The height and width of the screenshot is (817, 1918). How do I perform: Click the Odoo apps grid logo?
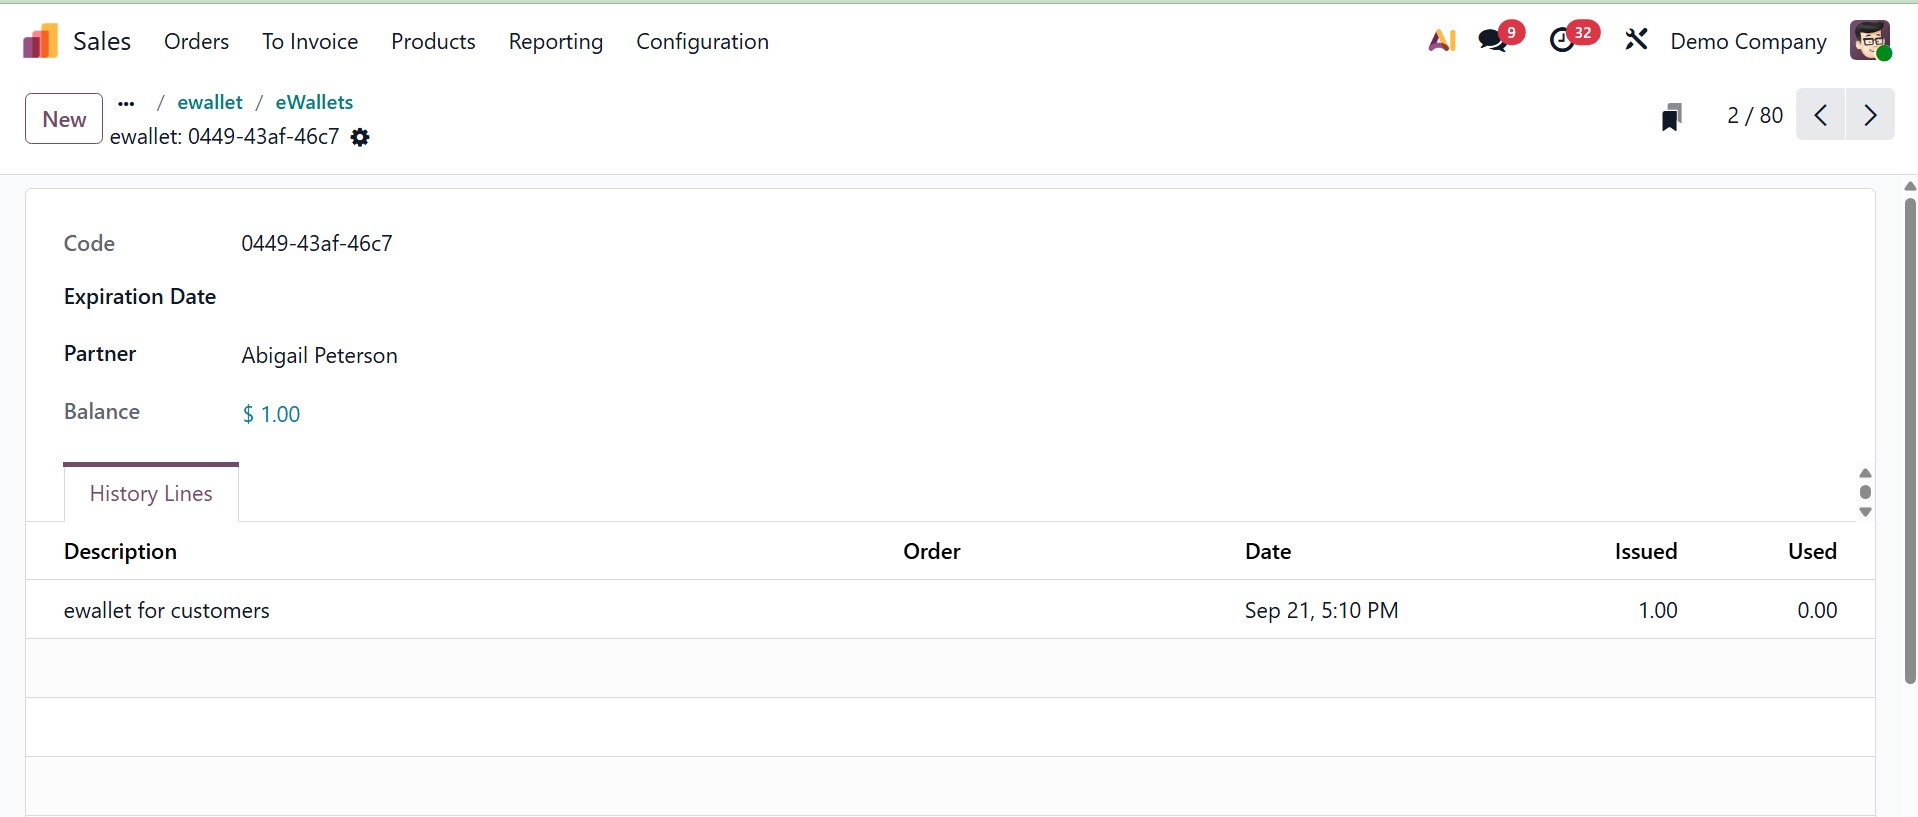(38, 40)
